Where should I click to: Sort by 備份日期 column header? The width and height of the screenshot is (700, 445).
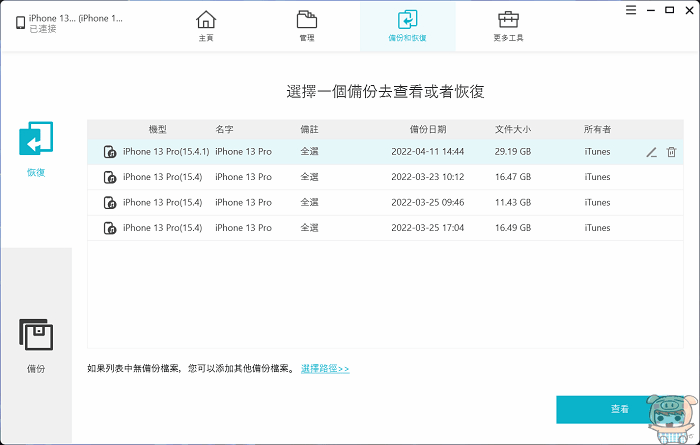(x=427, y=130)
